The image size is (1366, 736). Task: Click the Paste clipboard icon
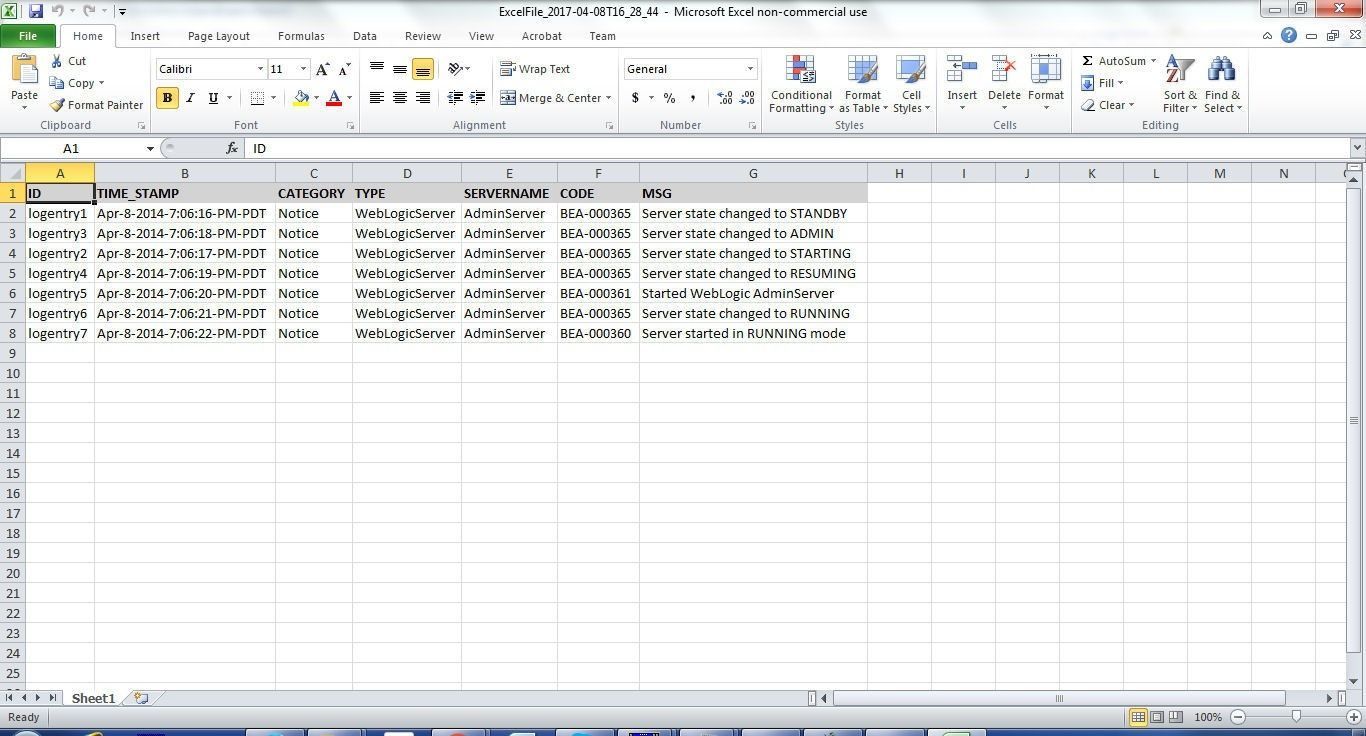click(x=24, y=70)
